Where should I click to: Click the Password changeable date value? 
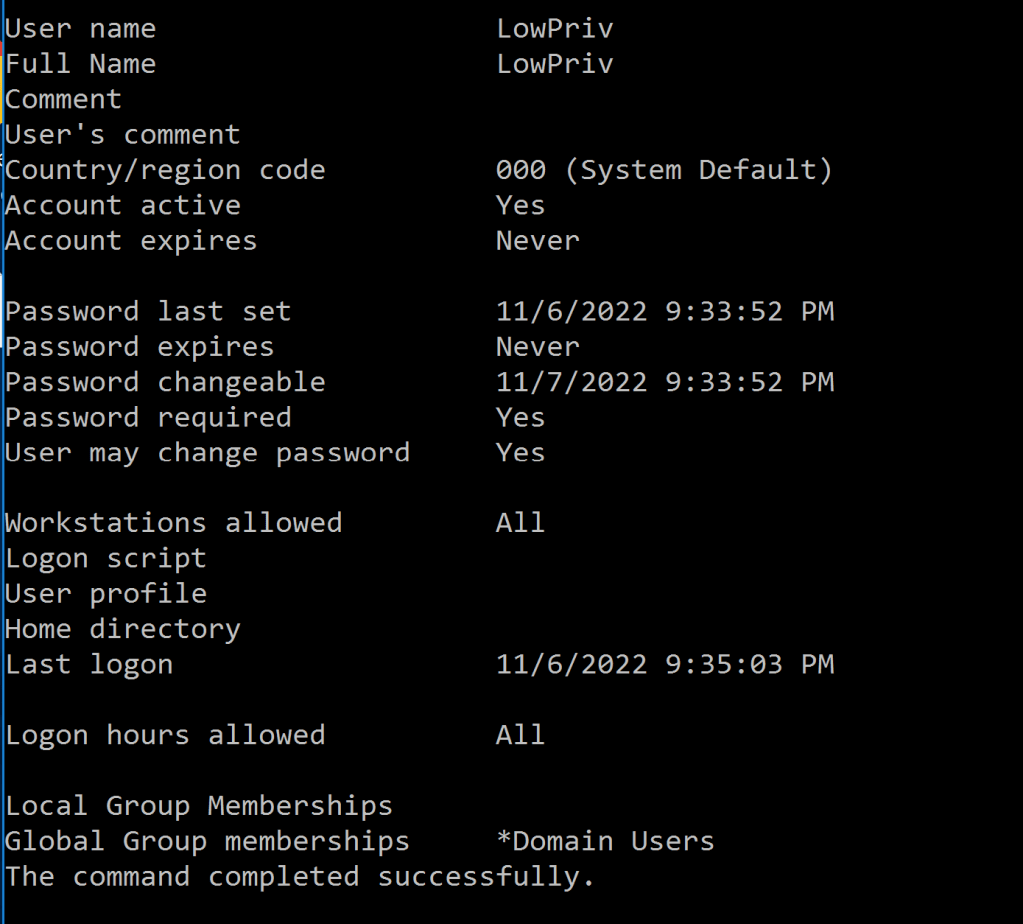pyautogui.click(x=664, y=382)
